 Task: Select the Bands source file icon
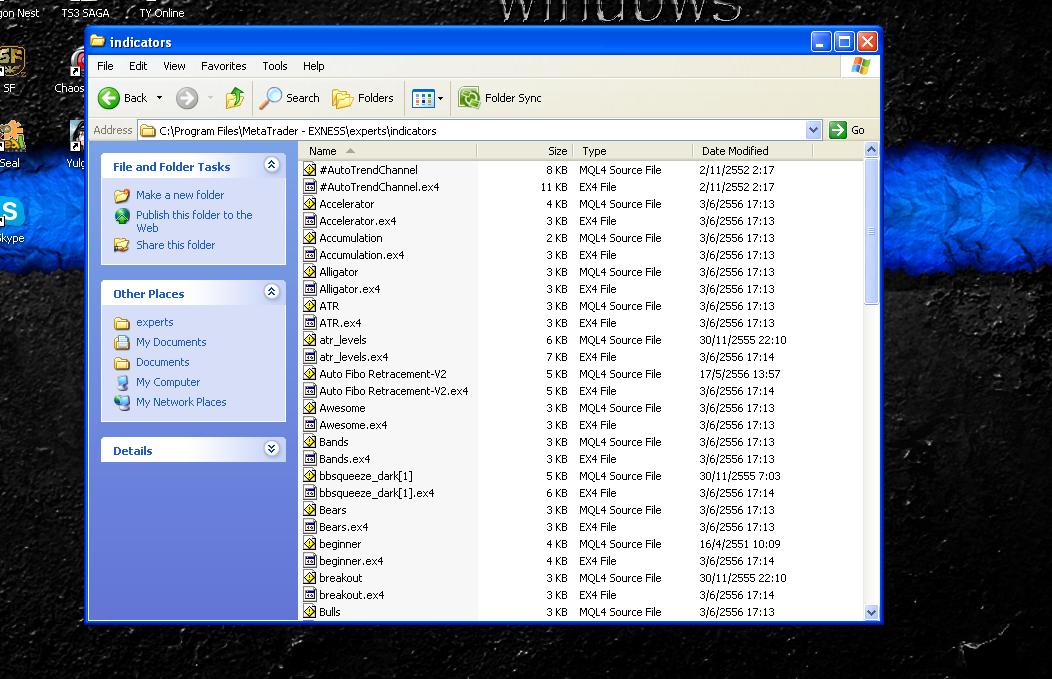point(309,441)
